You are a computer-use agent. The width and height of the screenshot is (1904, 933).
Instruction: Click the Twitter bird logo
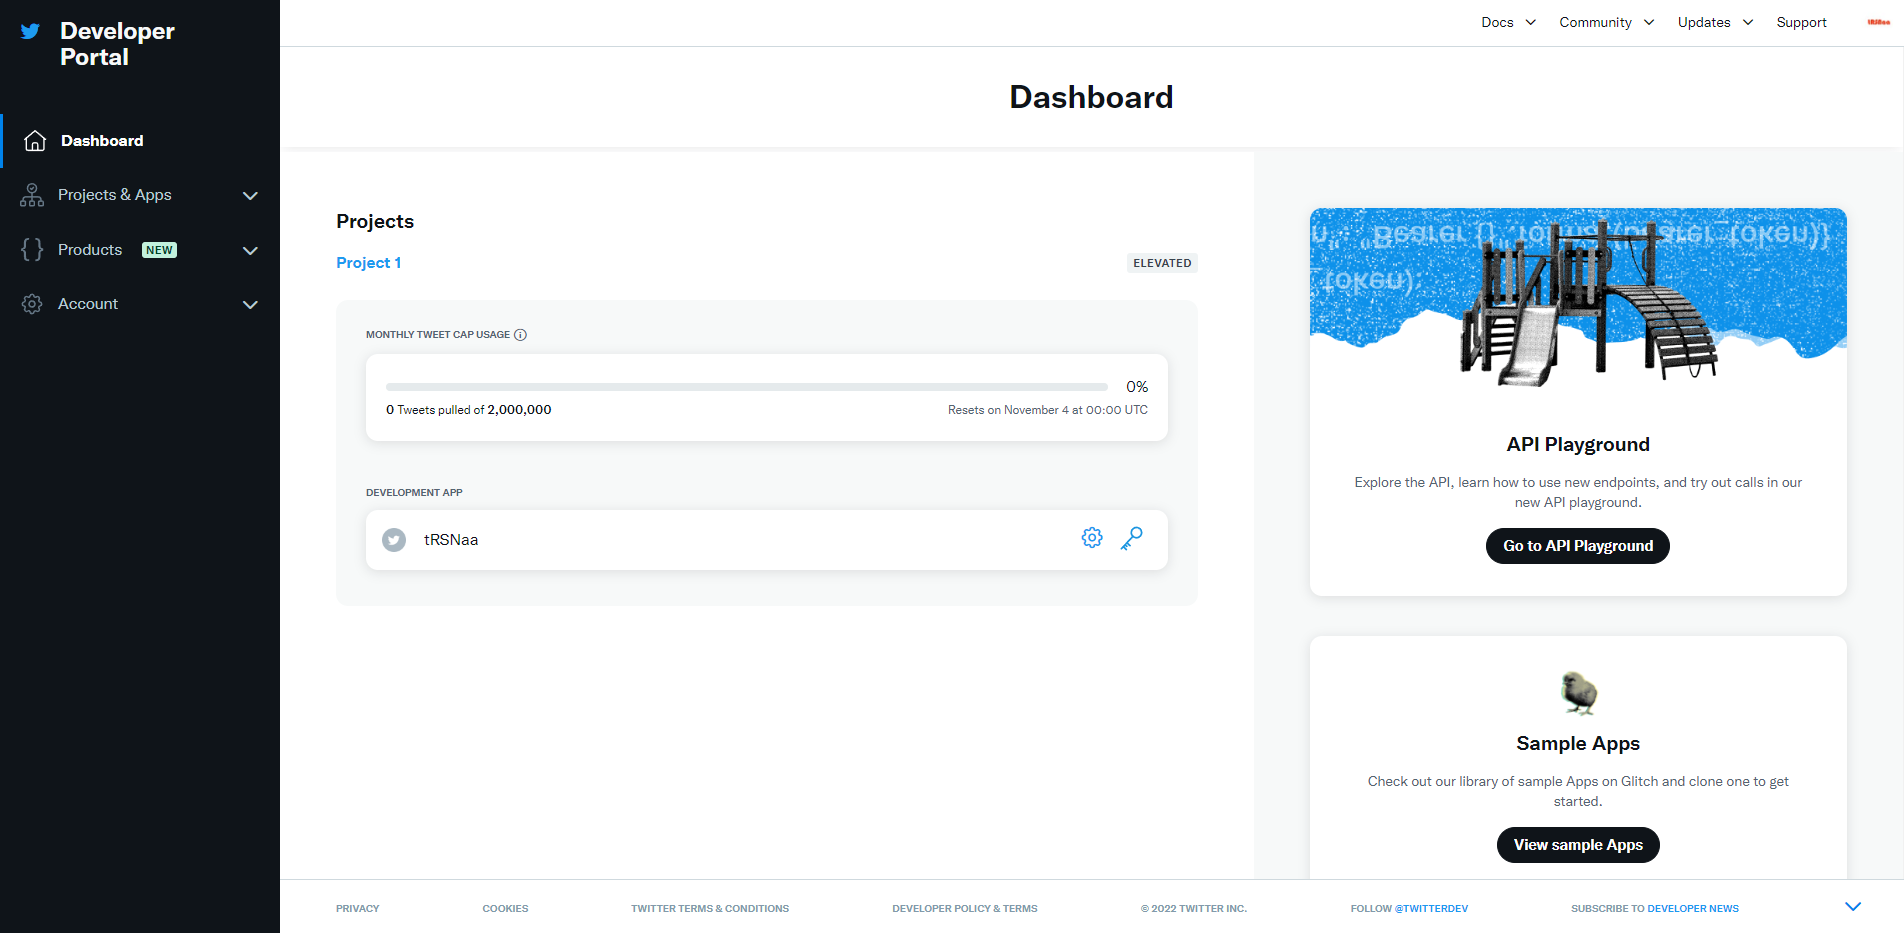tap(30, 31)
